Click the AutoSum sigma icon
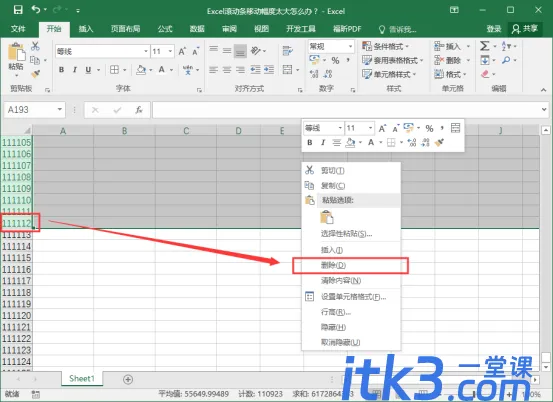 (x=485, y=46)
